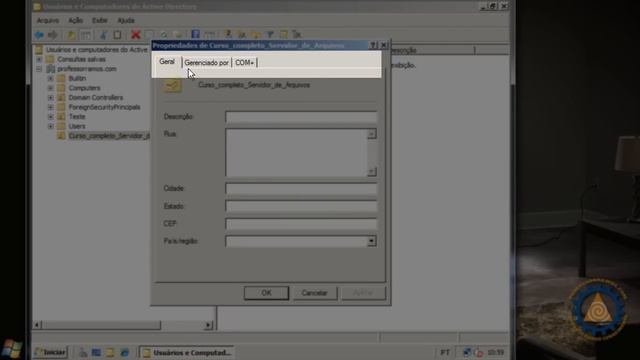Select the Users tree item
The image size is (640, 360).
77,126
